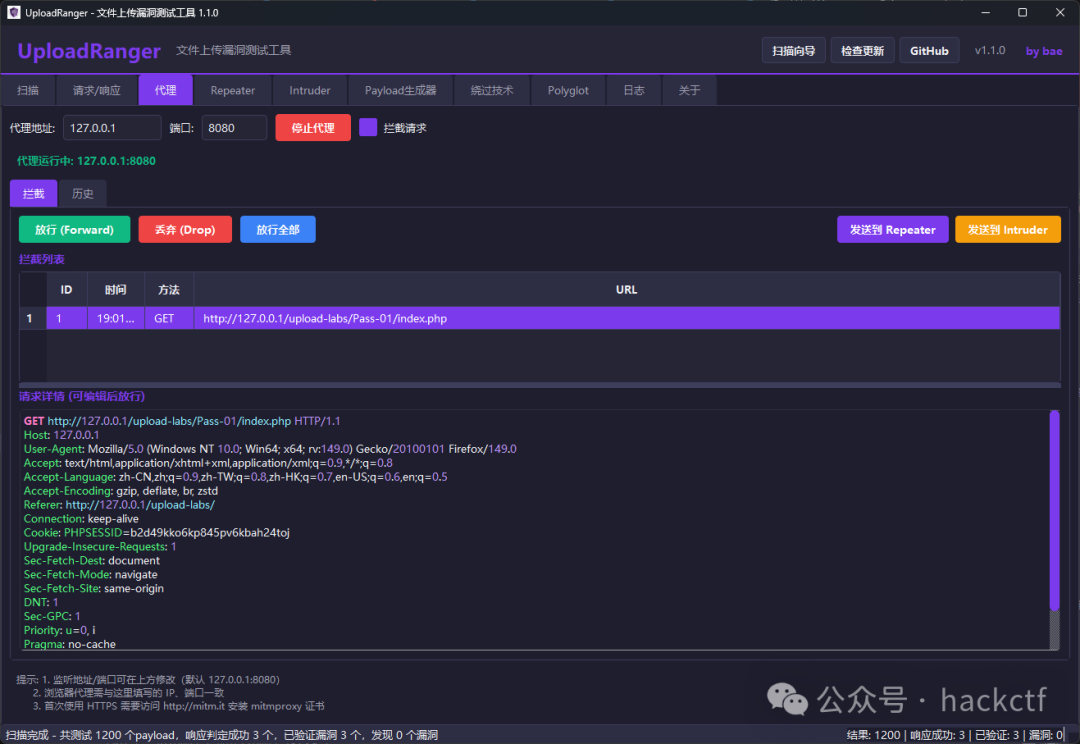This screenshot has width=1080, height=744.
Task: Click the Connection: keep-alive line
Action: click(x=81, y=519)
